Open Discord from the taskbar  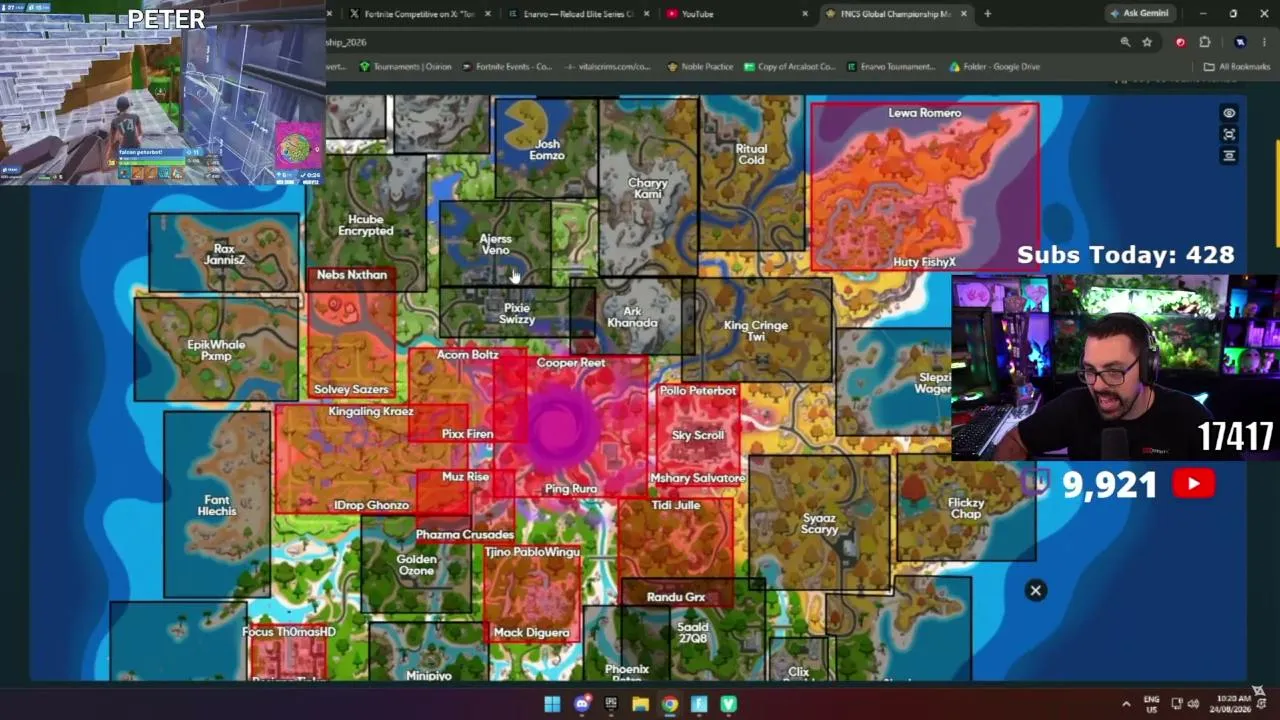[x=582, y=704]
